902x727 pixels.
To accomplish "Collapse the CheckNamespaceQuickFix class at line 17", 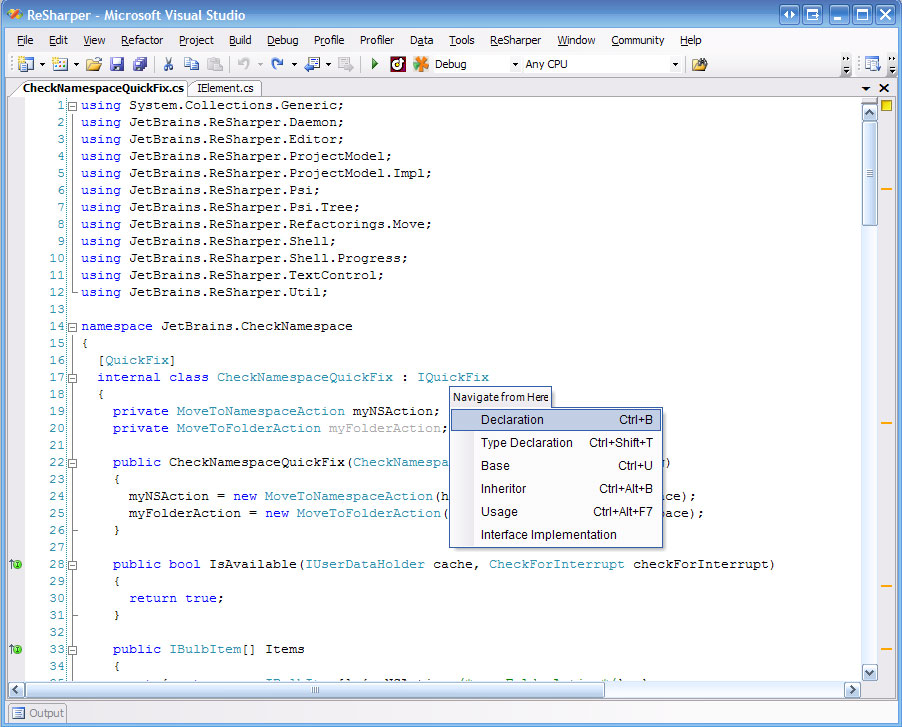I will (x=72, y=378).
